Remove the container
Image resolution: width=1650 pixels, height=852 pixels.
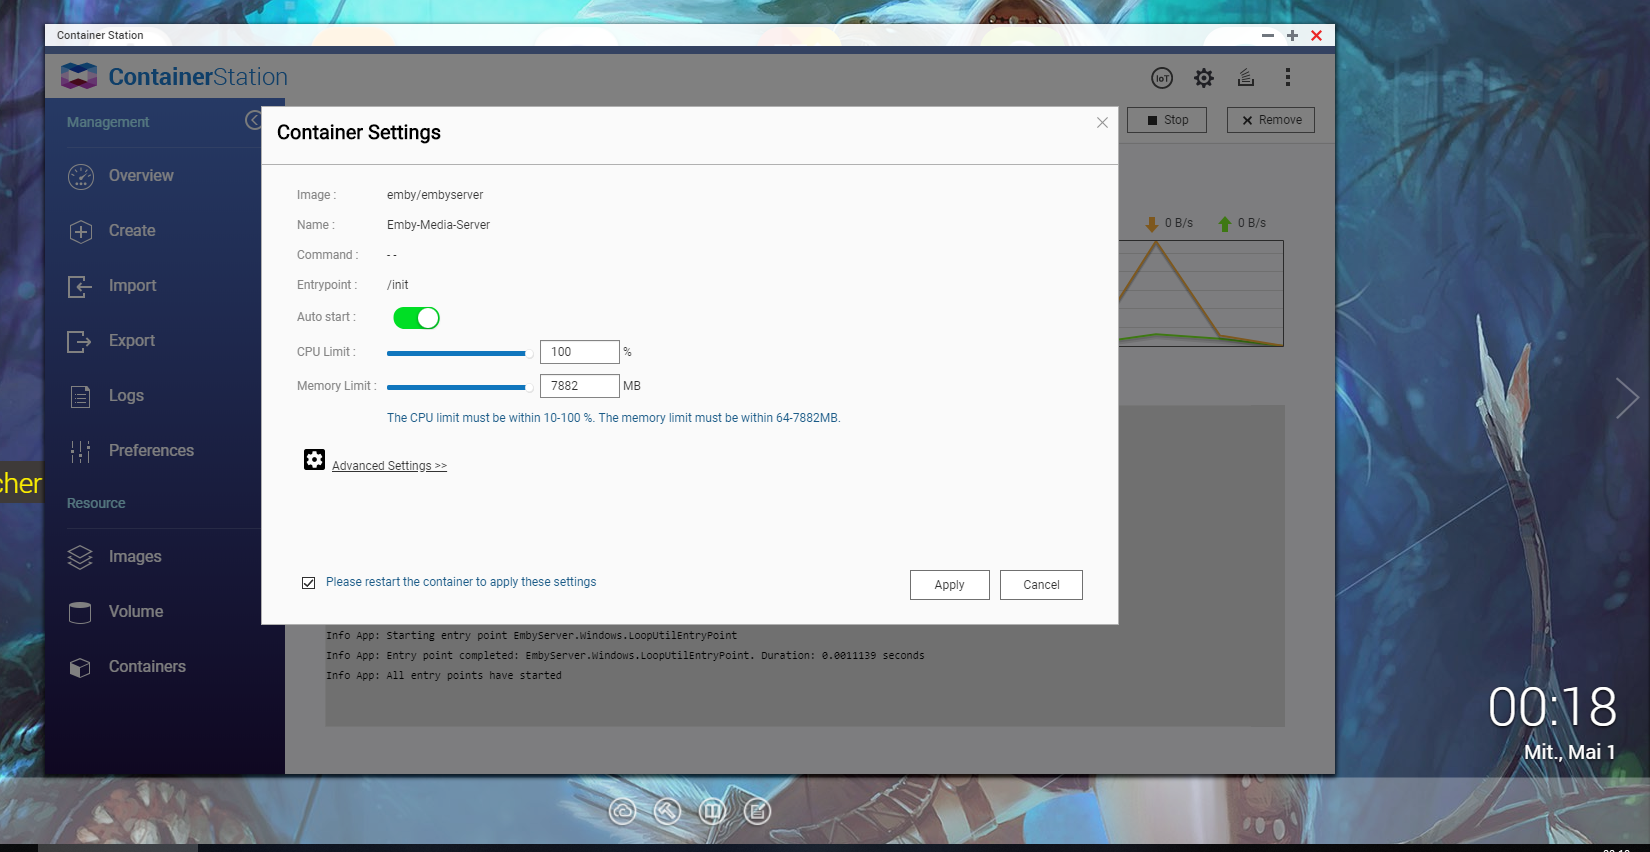pyautogui.click(x=1271, y=120)
